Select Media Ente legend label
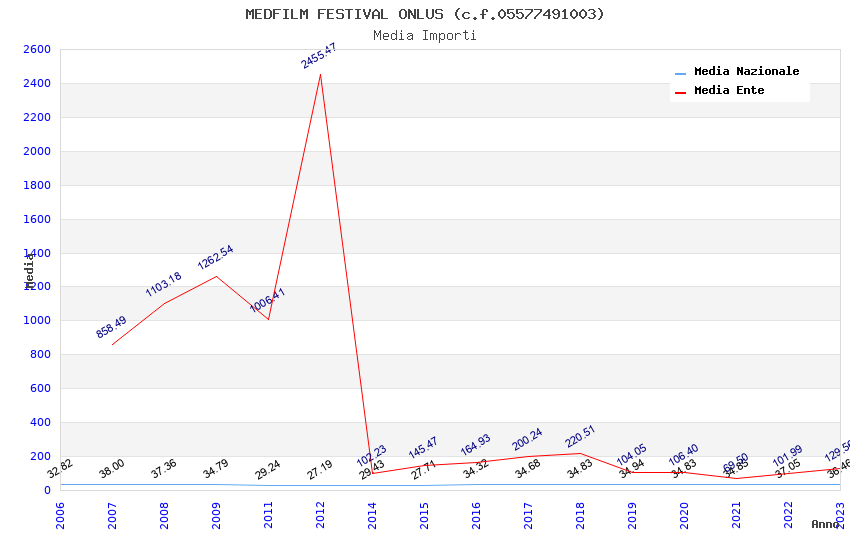The height and width of the screenshot is (550, 850). click(729, 90)
